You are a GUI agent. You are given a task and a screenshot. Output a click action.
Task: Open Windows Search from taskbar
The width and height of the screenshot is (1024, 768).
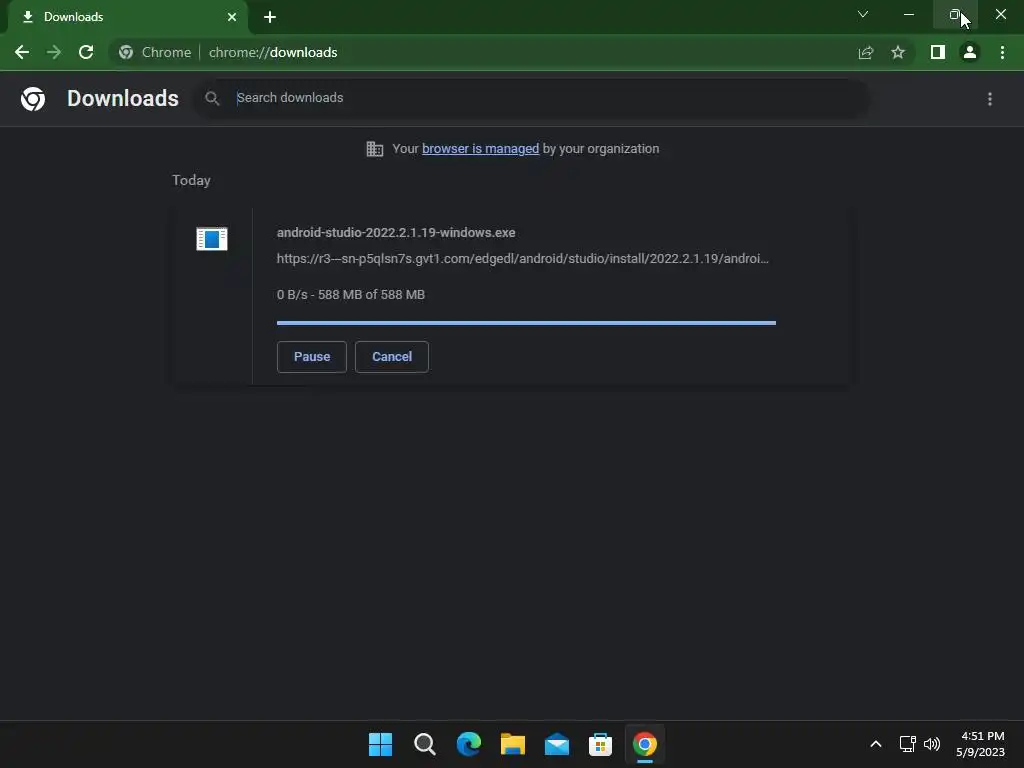point(424,744)
